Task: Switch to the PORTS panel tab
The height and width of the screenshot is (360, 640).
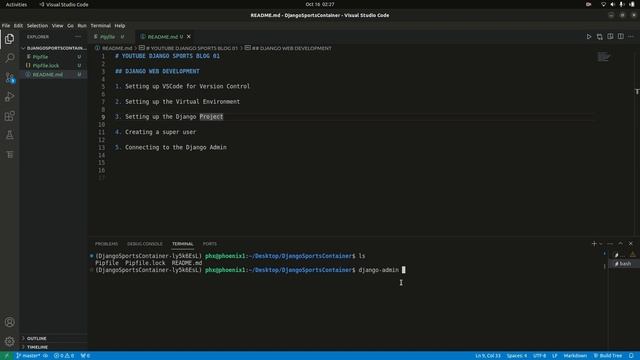Action: (210, 244)
